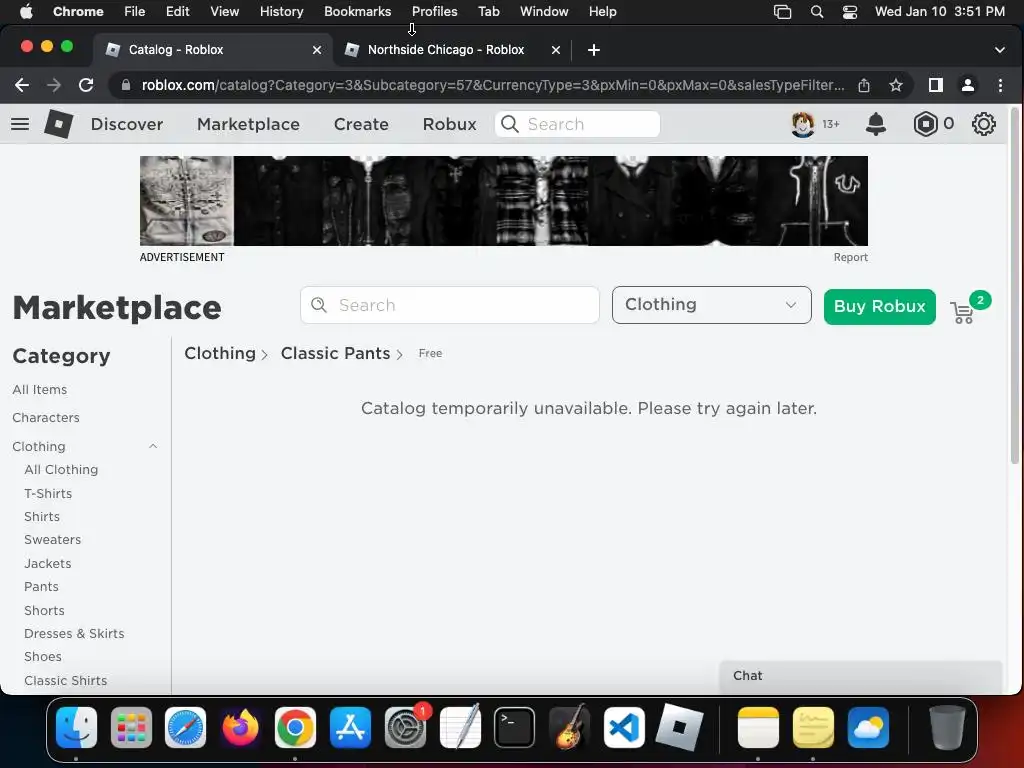Open the Bookmarks menu
This screenshot has width=1024, height=768.
[x=357, y=12]
